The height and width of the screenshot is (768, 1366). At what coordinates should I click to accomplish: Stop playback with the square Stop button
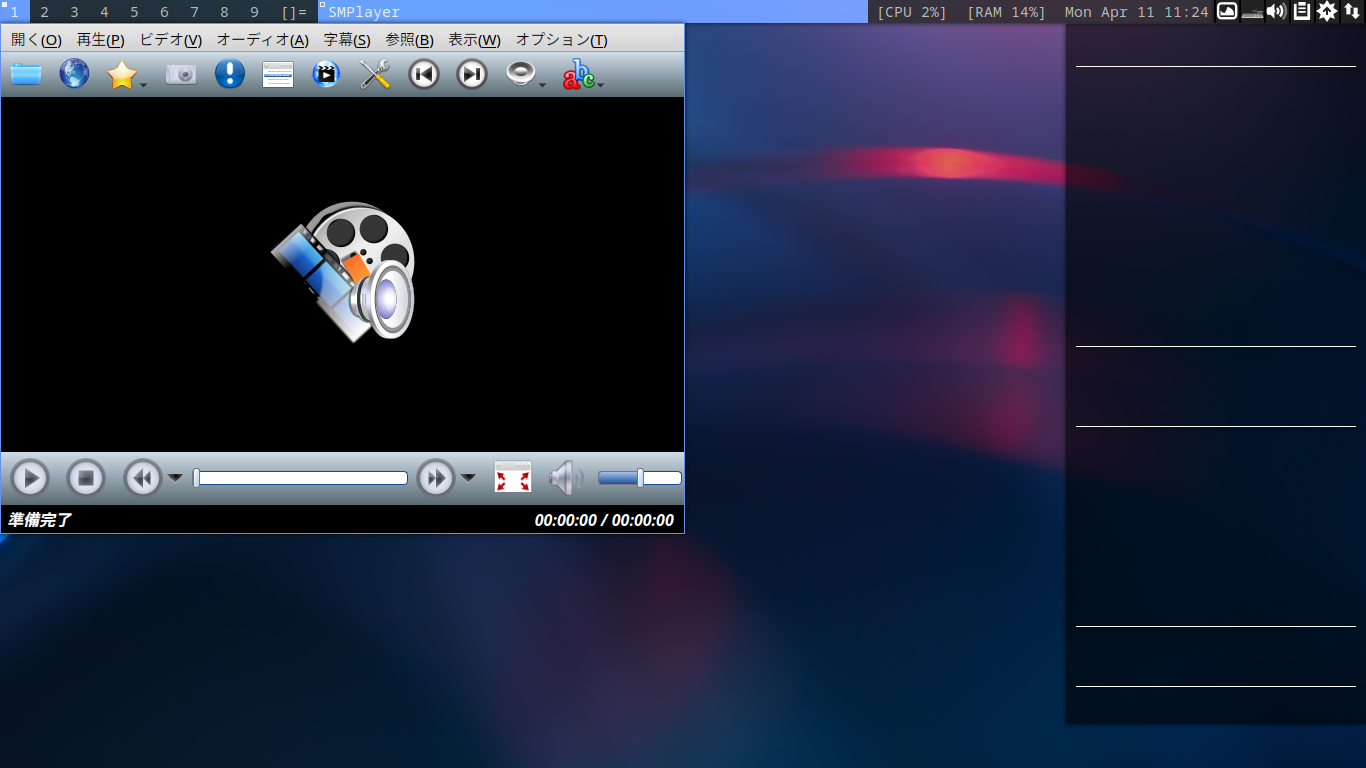(86, 478)
